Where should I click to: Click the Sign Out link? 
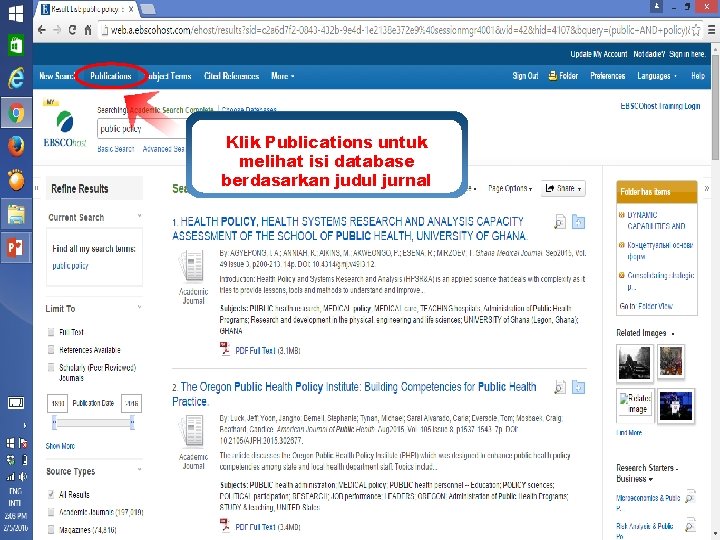tap(525, 76)
